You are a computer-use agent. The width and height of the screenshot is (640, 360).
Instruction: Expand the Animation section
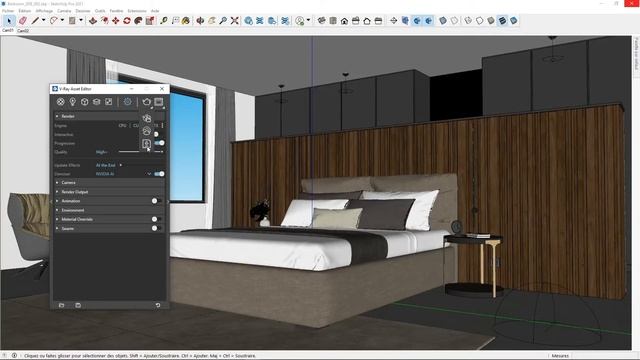[57, 201]
